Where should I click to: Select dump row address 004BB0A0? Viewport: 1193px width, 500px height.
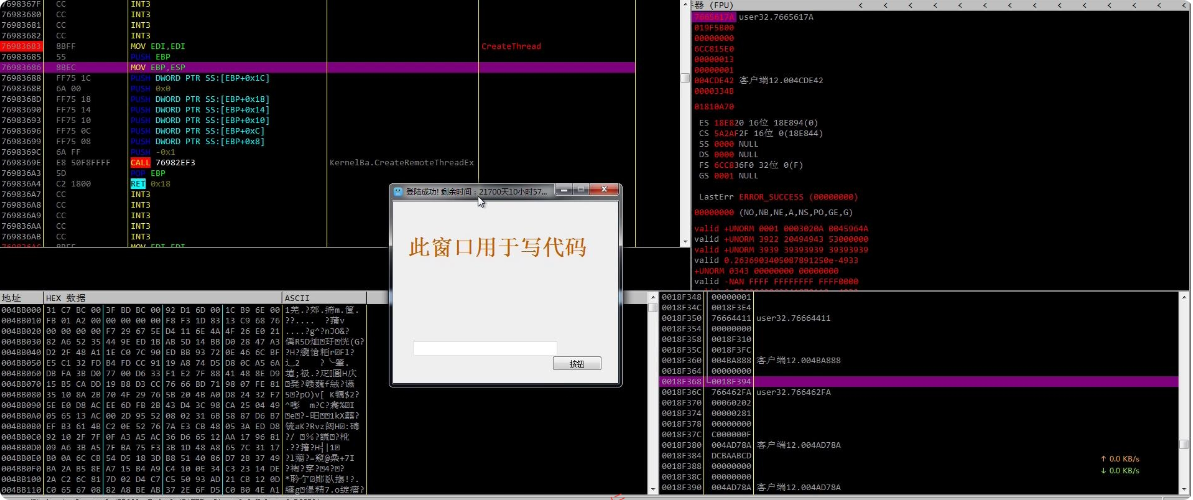click(x=21, y=416)
